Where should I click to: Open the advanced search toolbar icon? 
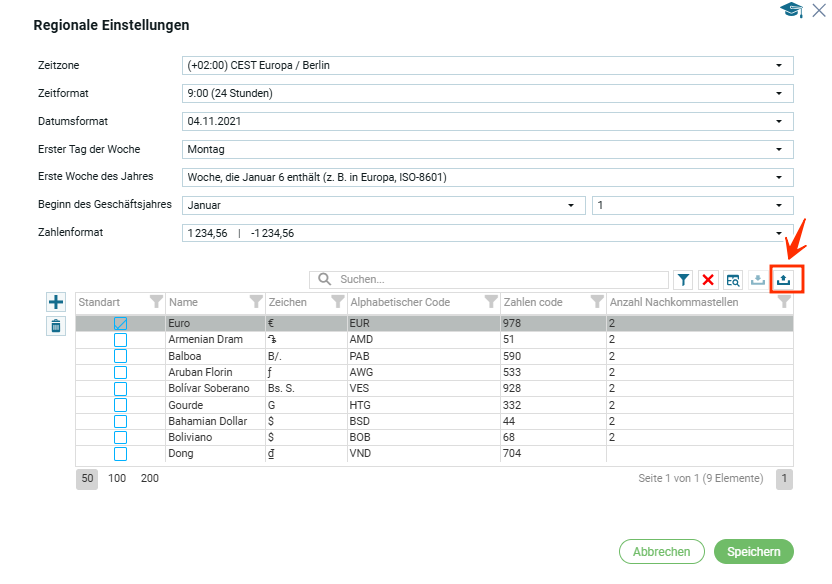[x=733, y=280]
